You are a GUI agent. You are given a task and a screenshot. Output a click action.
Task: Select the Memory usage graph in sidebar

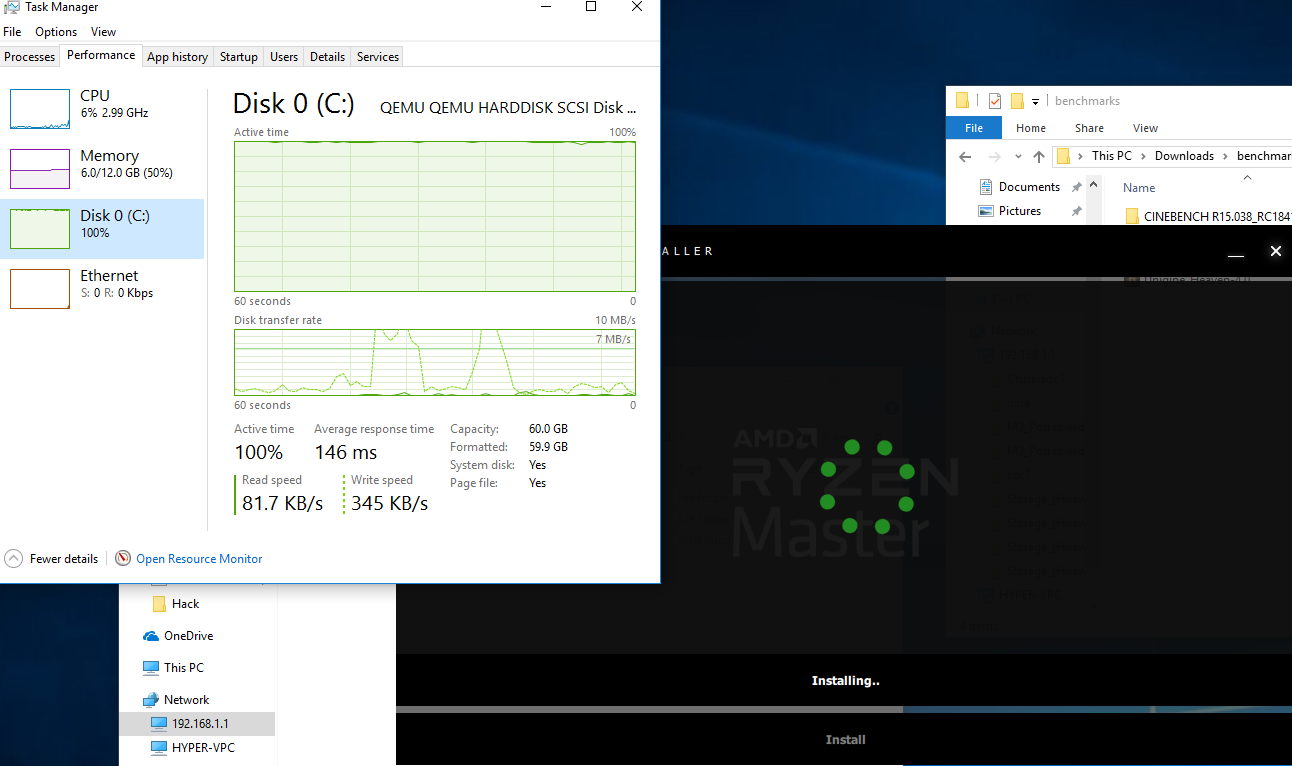coord(40,169)
